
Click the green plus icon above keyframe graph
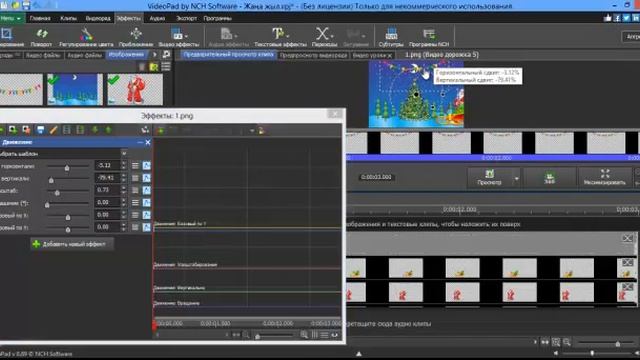pos(160,131)
